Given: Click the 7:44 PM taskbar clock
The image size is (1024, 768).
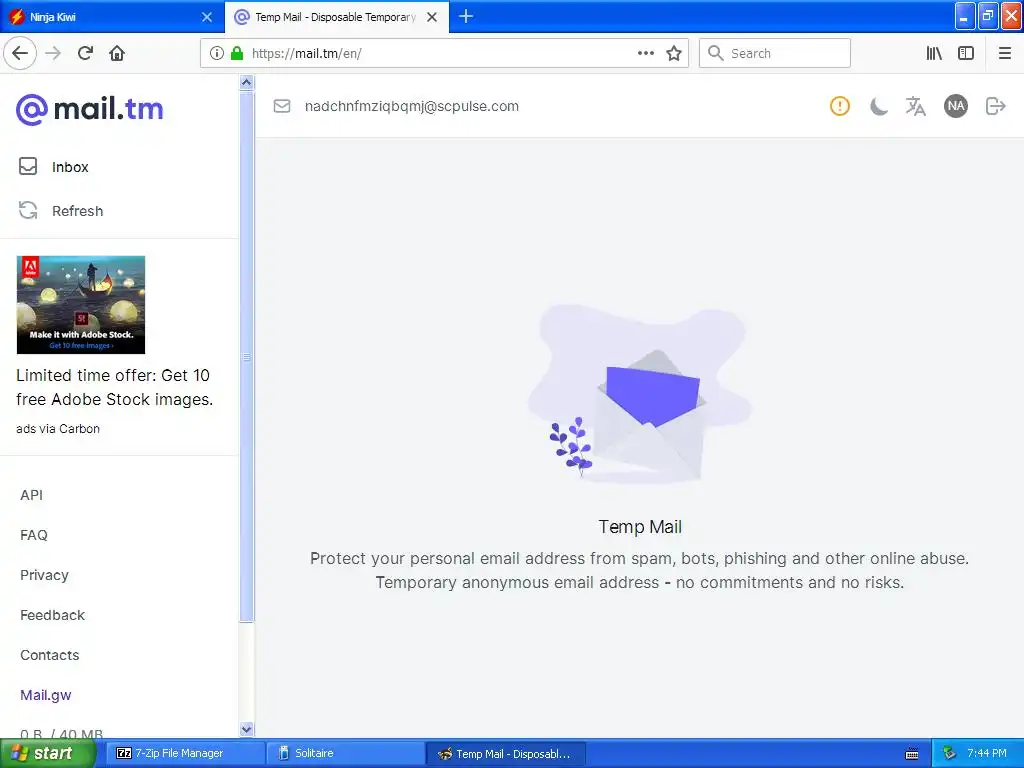Looking at the screenshot, I should pyautogui.click(x=986, y=753).
